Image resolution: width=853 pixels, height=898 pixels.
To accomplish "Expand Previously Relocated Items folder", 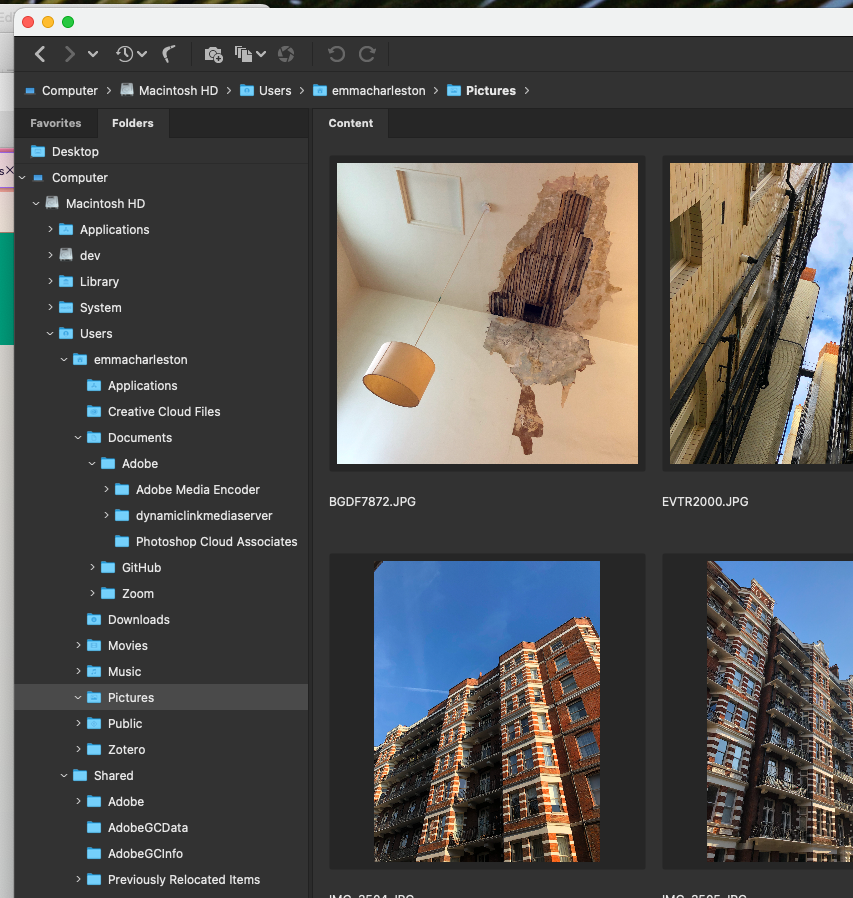I will click(78, 879).
